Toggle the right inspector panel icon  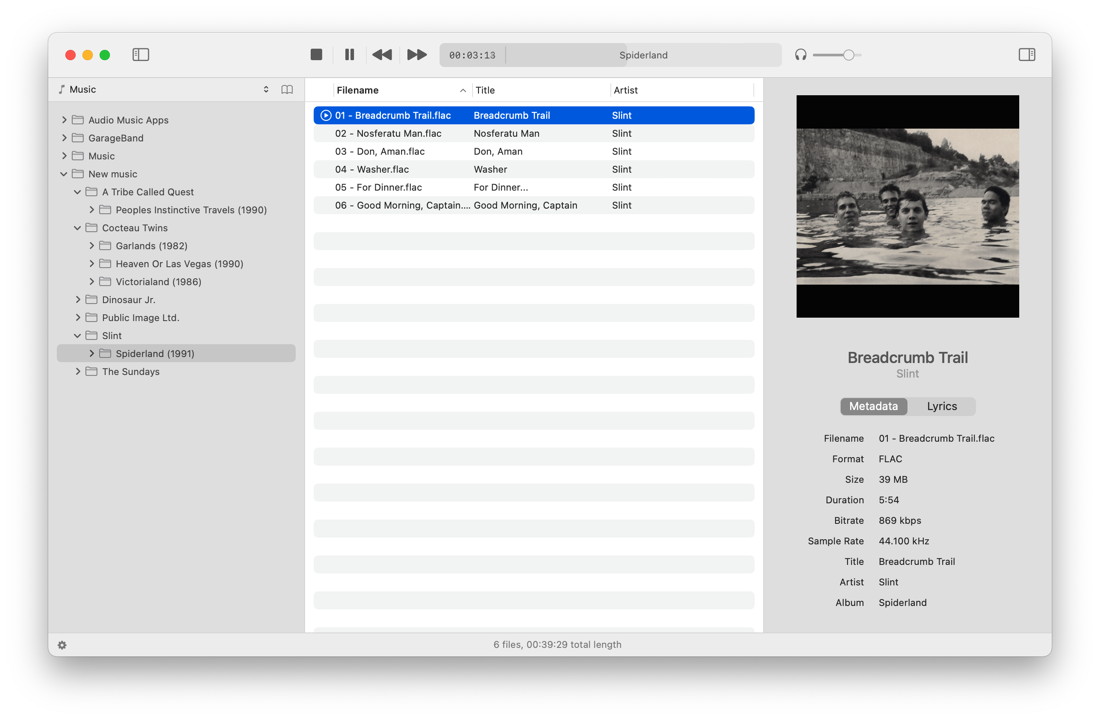coord(1026,55)
